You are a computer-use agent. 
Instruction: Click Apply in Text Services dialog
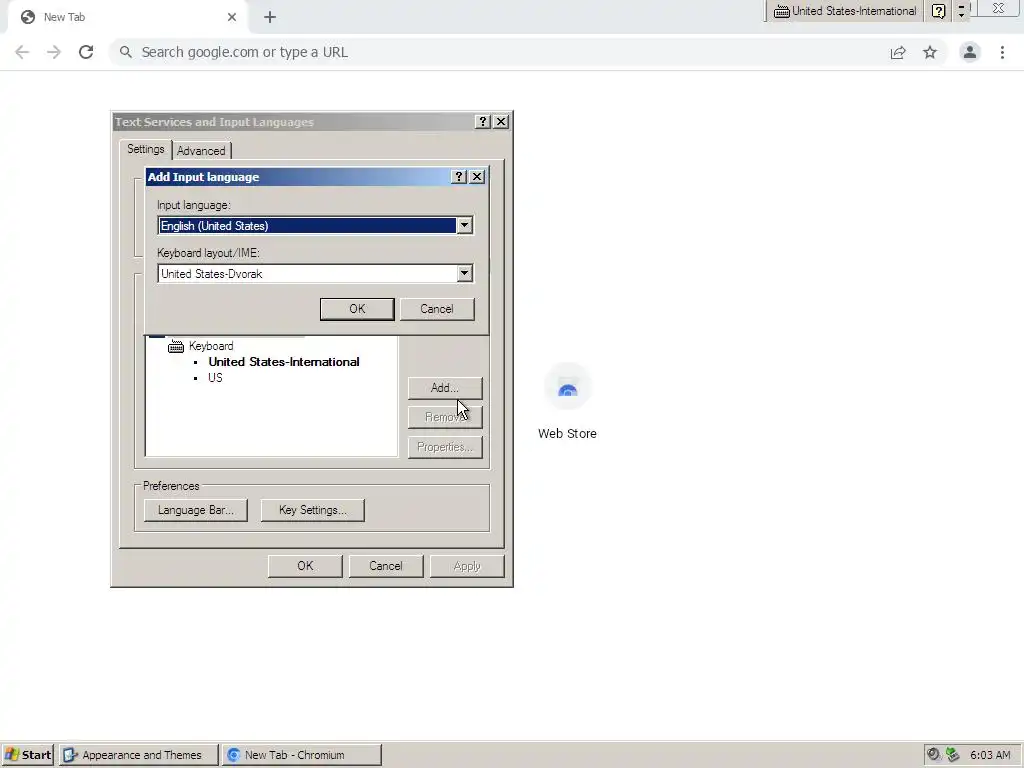point(467,566)
